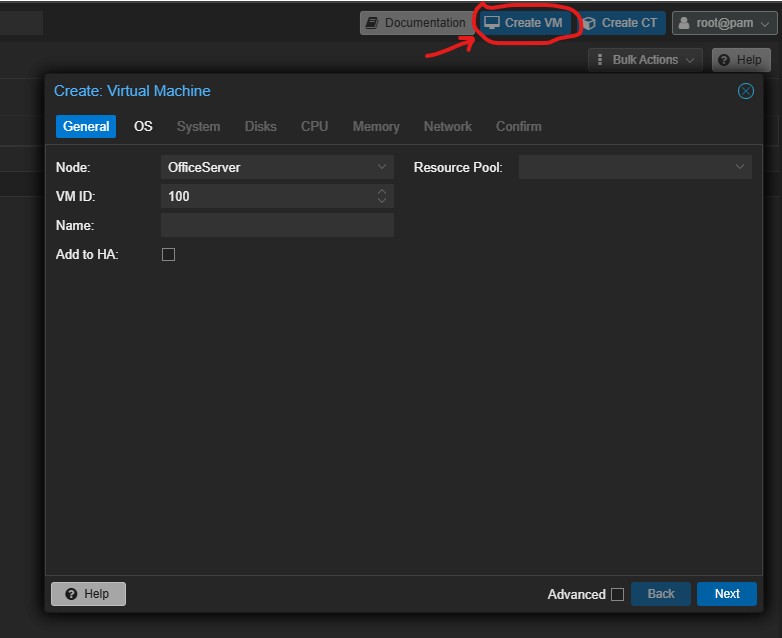The width and height of the screenshot is (782, 638).
Task: Click into the Name text field
Action: tap(277, 226)
